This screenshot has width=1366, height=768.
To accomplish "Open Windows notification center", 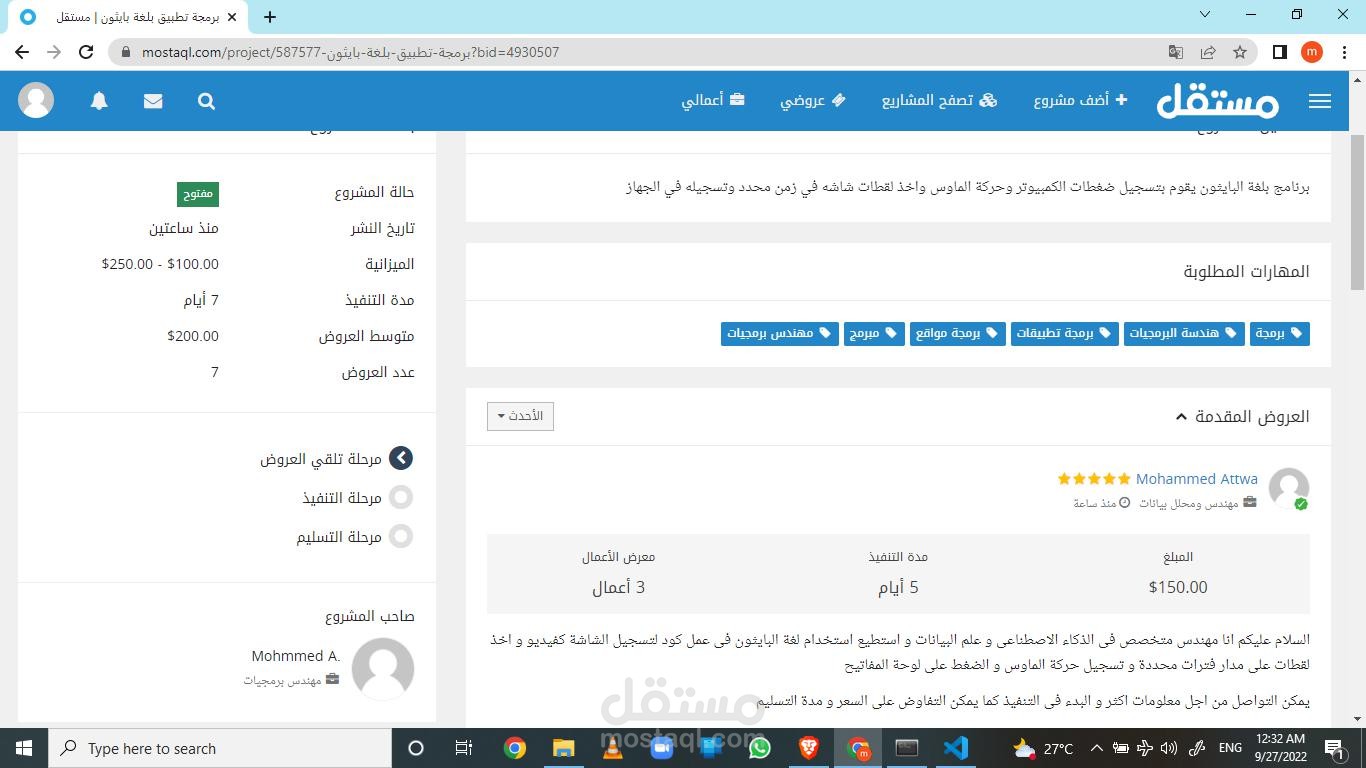I will click(x=1334, y=748).
